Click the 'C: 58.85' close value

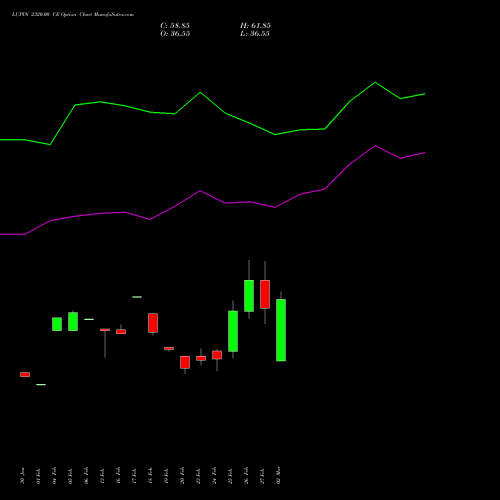click(175, 26)
